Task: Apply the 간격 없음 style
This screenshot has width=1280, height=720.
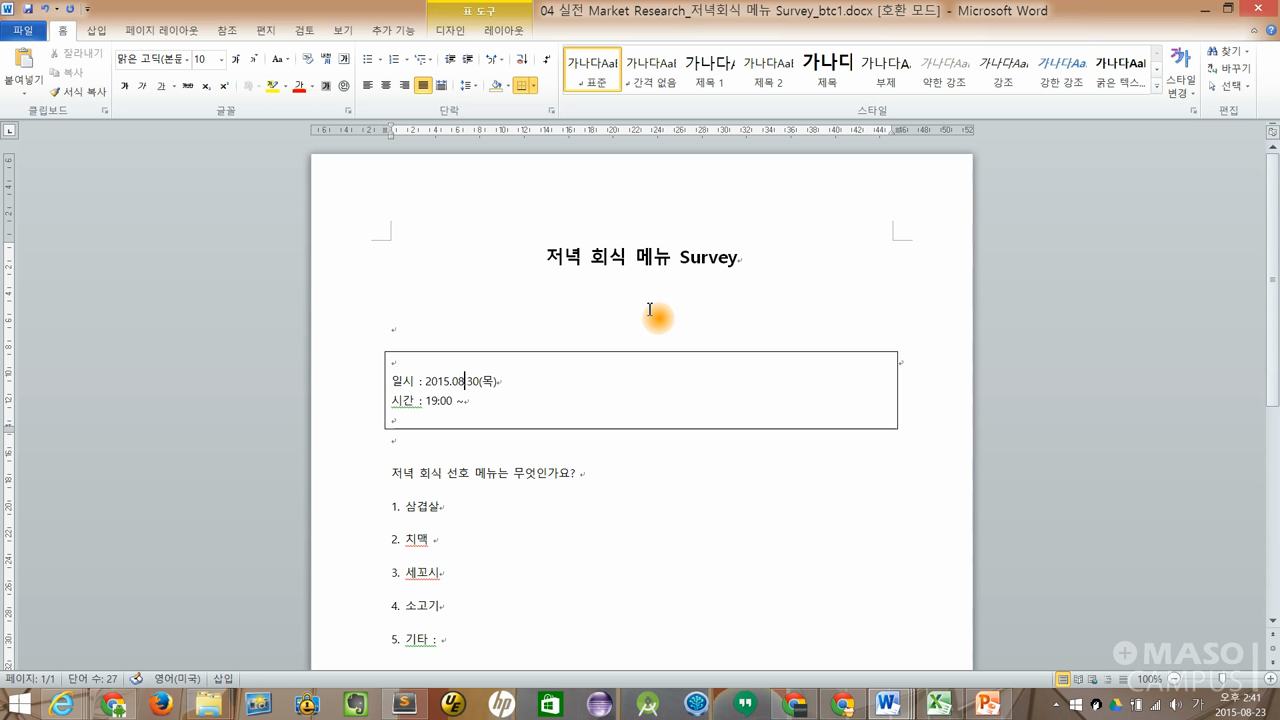Action: click(x=651, y=70)
